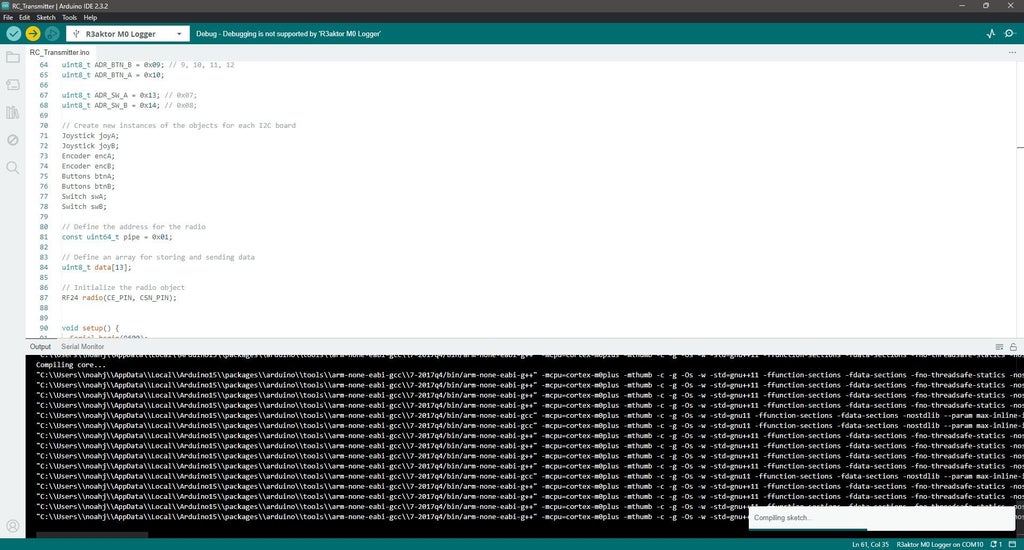Screen dimensions: 1024x550
Task: Open the File menu
Action: pyautogui.click(x=8, y=18)
